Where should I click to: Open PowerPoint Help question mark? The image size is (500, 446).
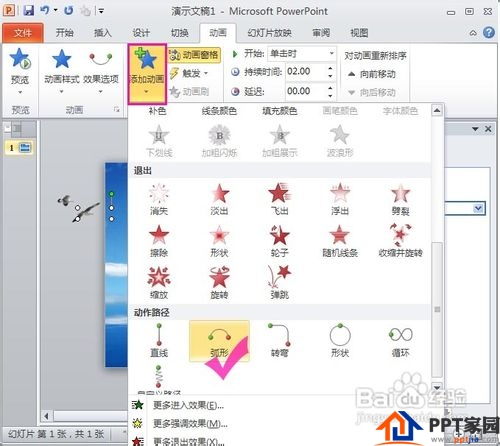point(489,32)
